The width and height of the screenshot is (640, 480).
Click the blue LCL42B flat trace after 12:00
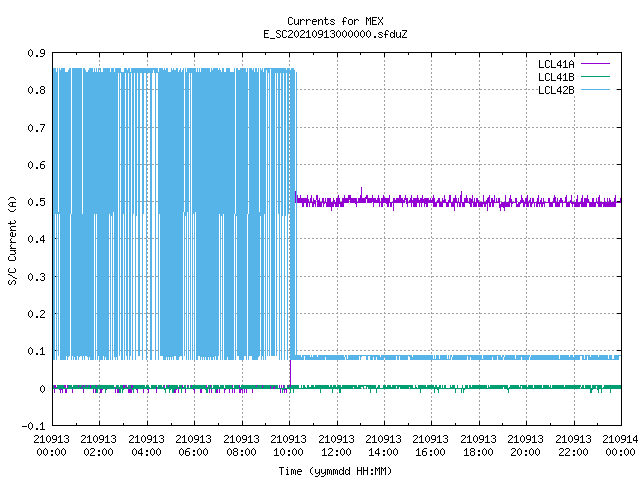click(480, 358)
